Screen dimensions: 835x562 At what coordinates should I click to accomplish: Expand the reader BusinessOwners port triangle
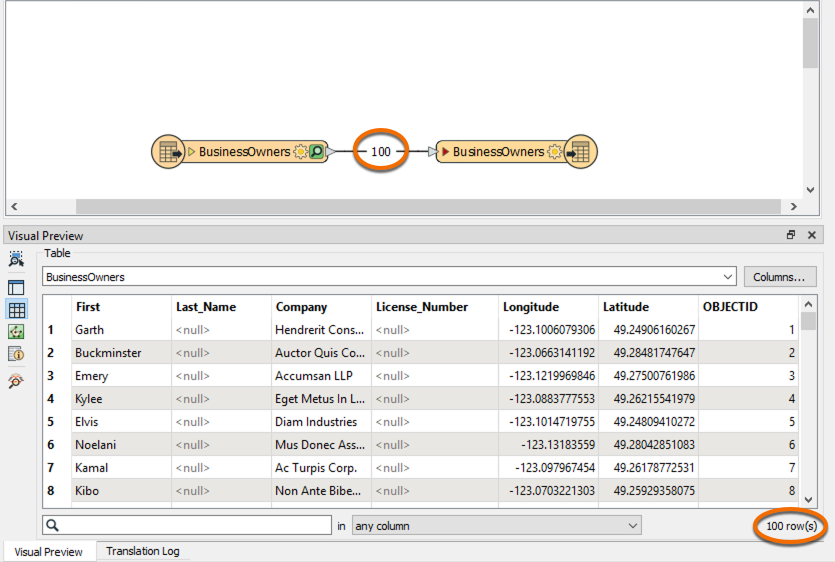pyautogui.click(x=191, y=152)
